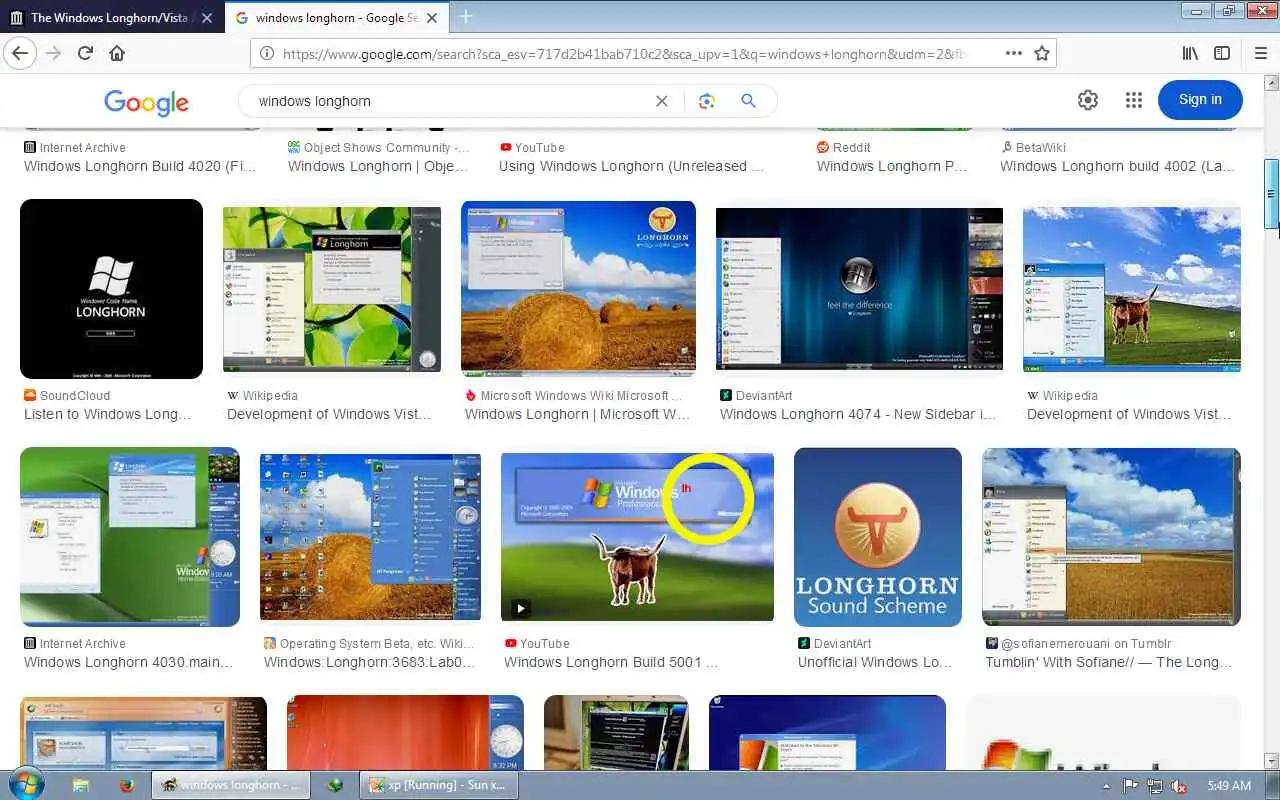Open the Windows Start orb
The height and width of the screenshot is (800, 1280).
coord(25,784)
